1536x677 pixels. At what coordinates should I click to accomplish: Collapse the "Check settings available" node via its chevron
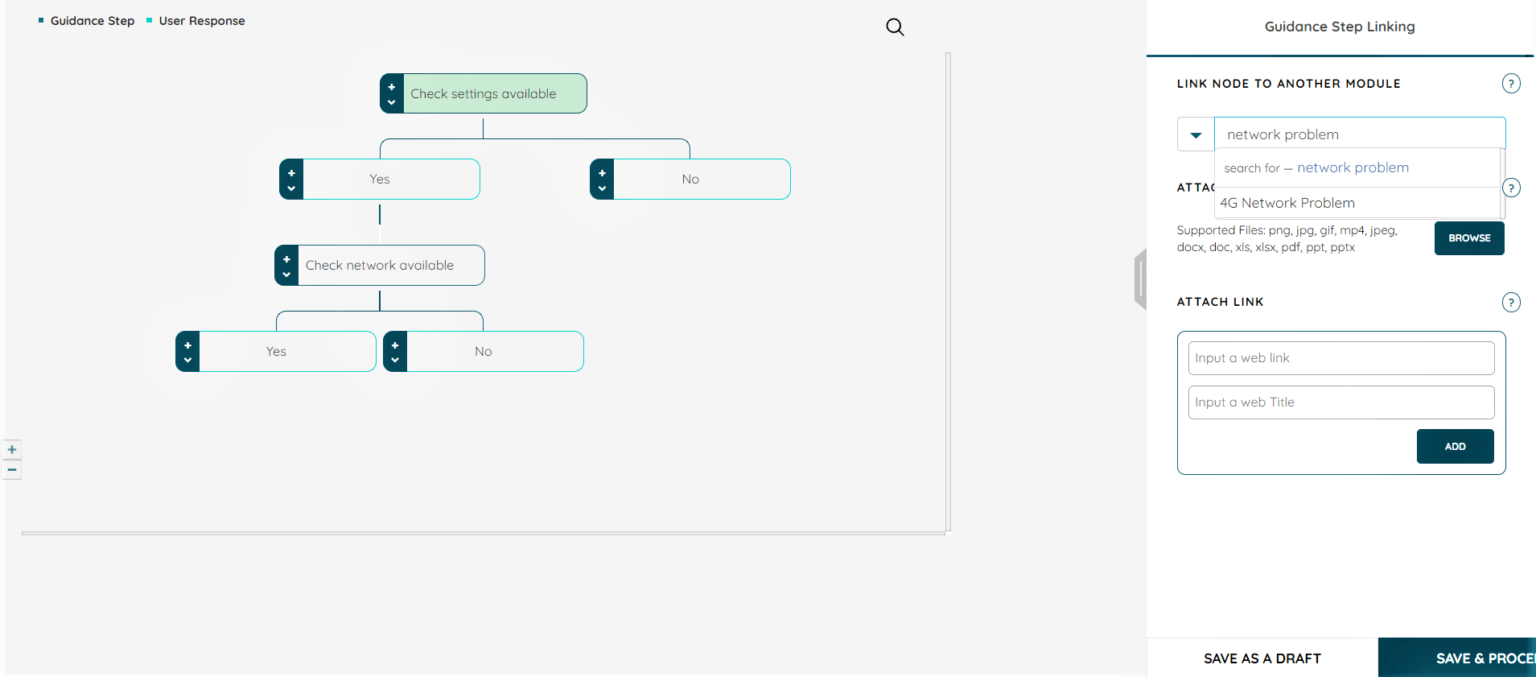[x=391, y=99]
